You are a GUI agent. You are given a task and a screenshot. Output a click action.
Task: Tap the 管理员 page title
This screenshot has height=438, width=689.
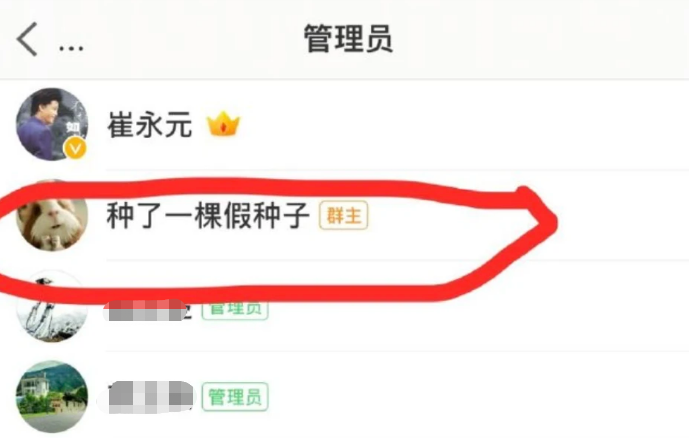pyautogui.click(x=348, y=39)
